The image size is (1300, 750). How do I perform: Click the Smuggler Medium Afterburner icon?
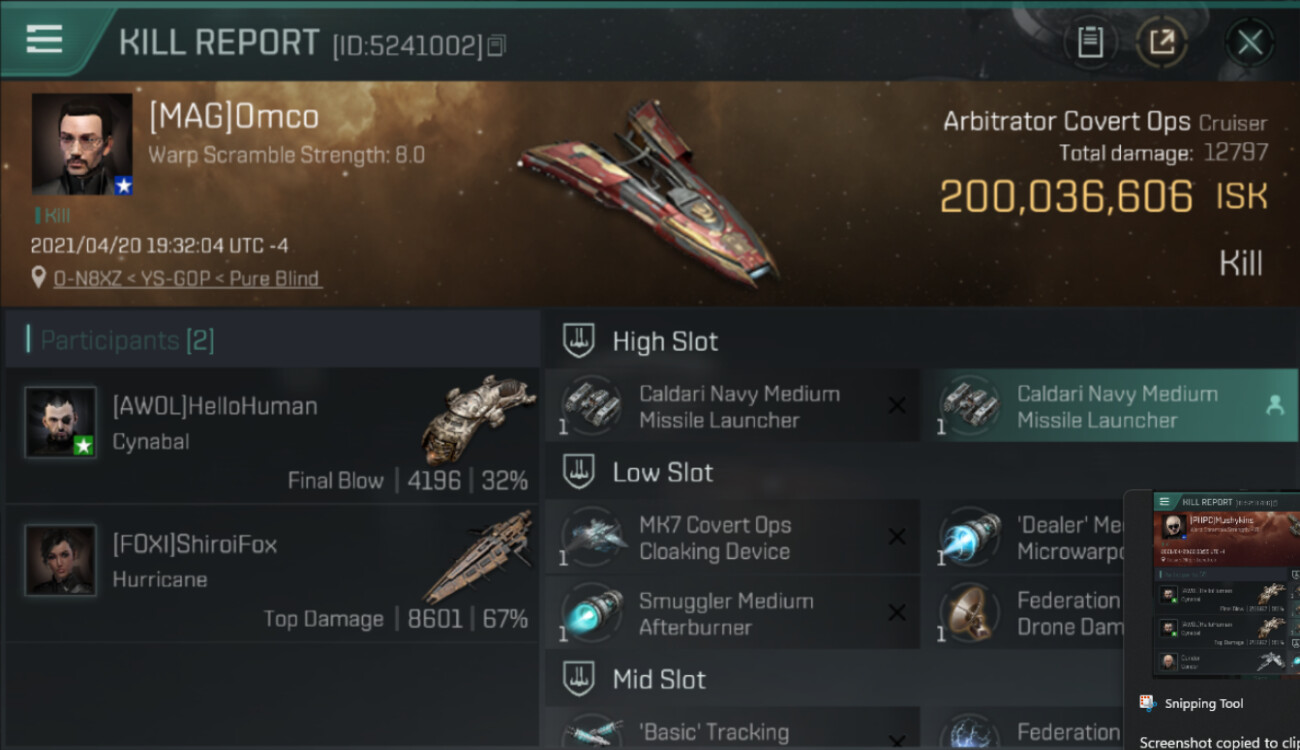[x=593, y=613]
